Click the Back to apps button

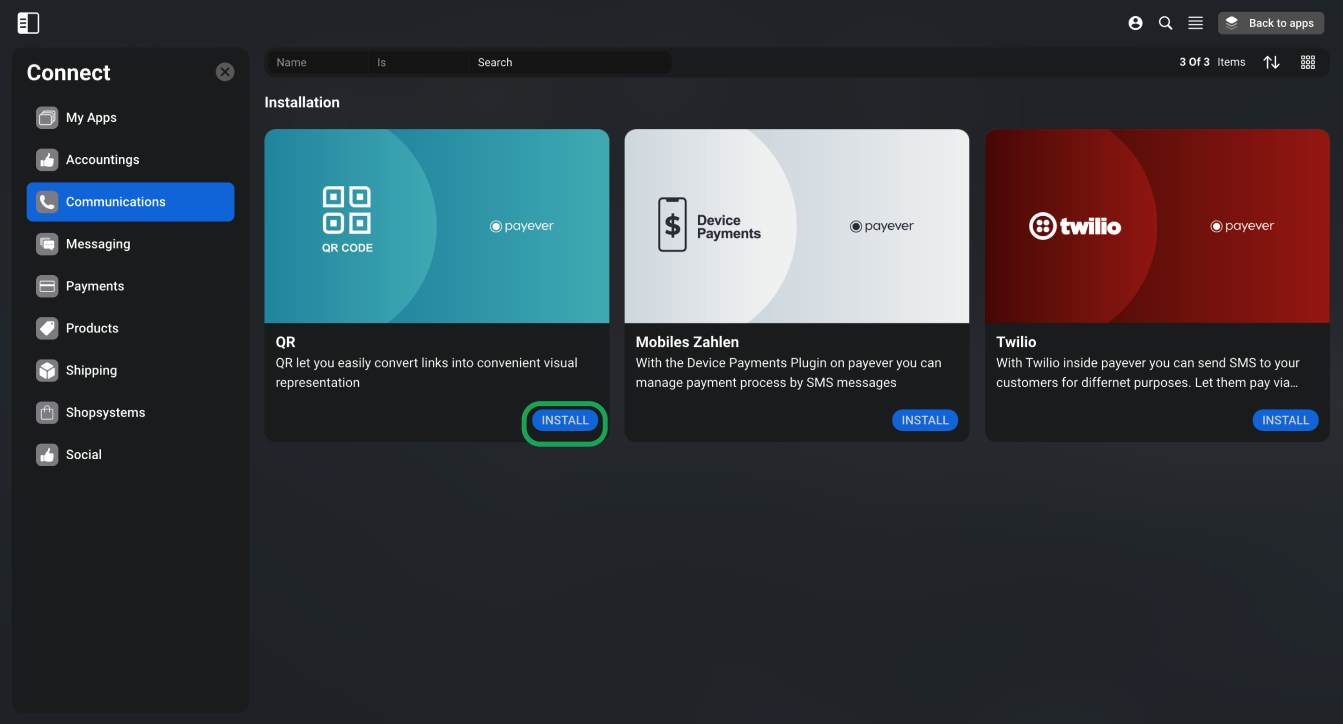[x=1271, y=23]
